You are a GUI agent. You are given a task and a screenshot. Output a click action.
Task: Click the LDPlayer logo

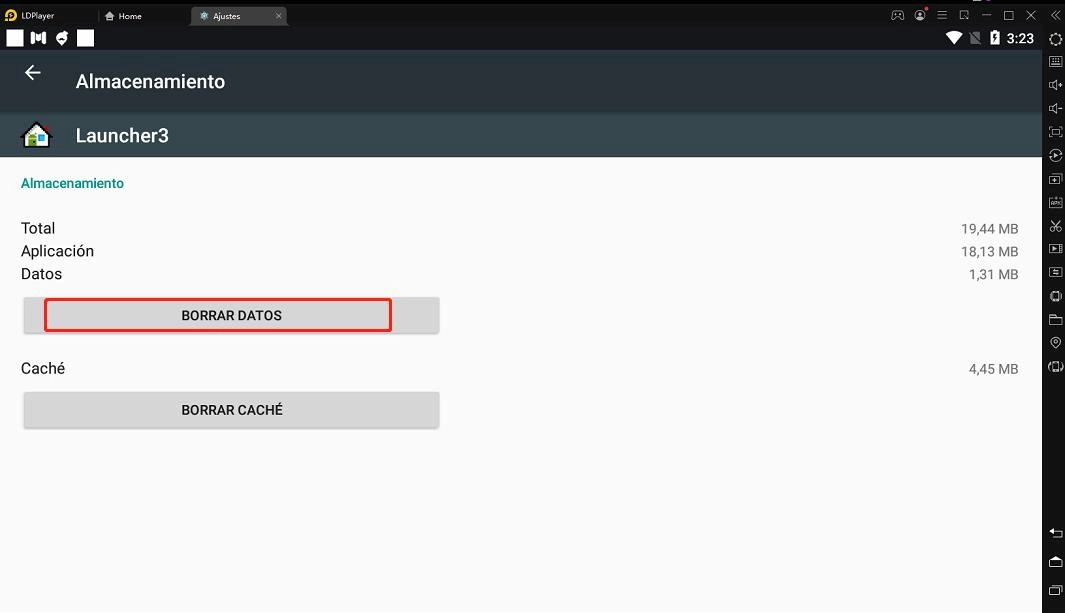pos(11,15)
